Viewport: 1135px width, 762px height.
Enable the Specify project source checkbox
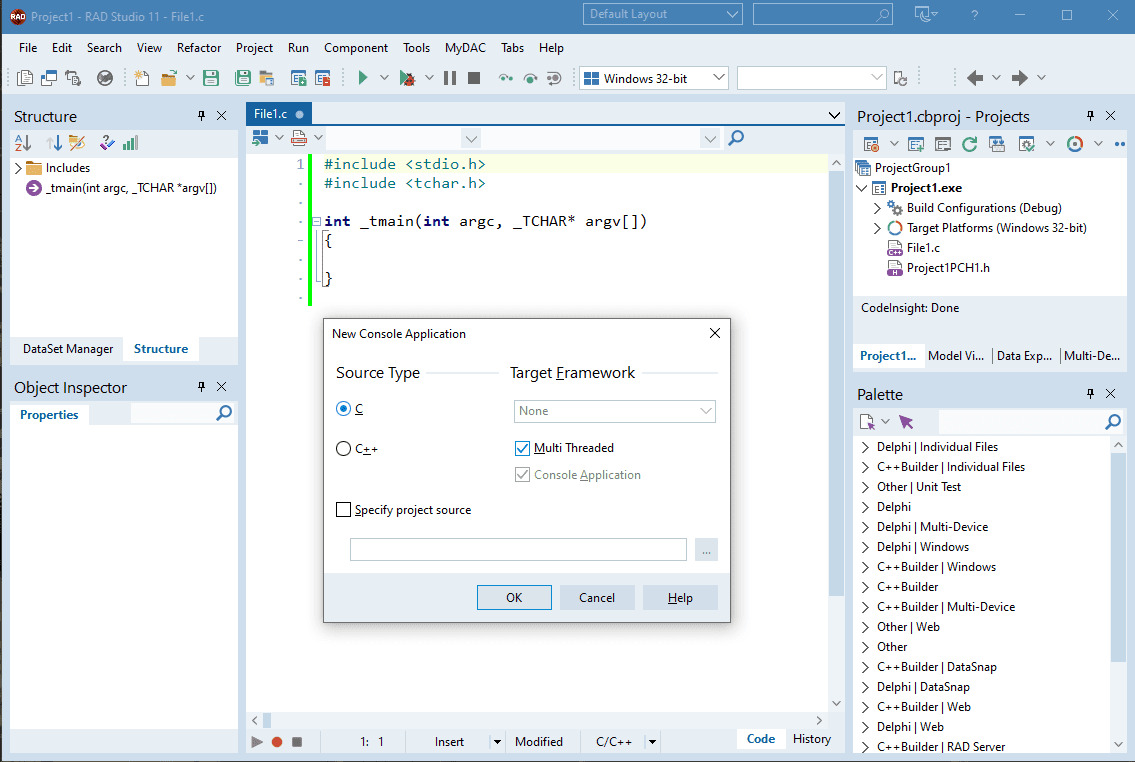344,510
